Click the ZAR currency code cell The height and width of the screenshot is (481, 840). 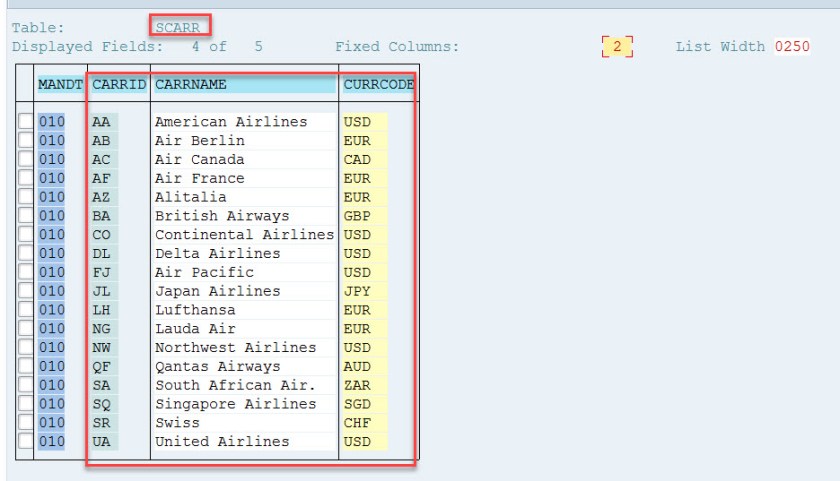click(357, 386)
